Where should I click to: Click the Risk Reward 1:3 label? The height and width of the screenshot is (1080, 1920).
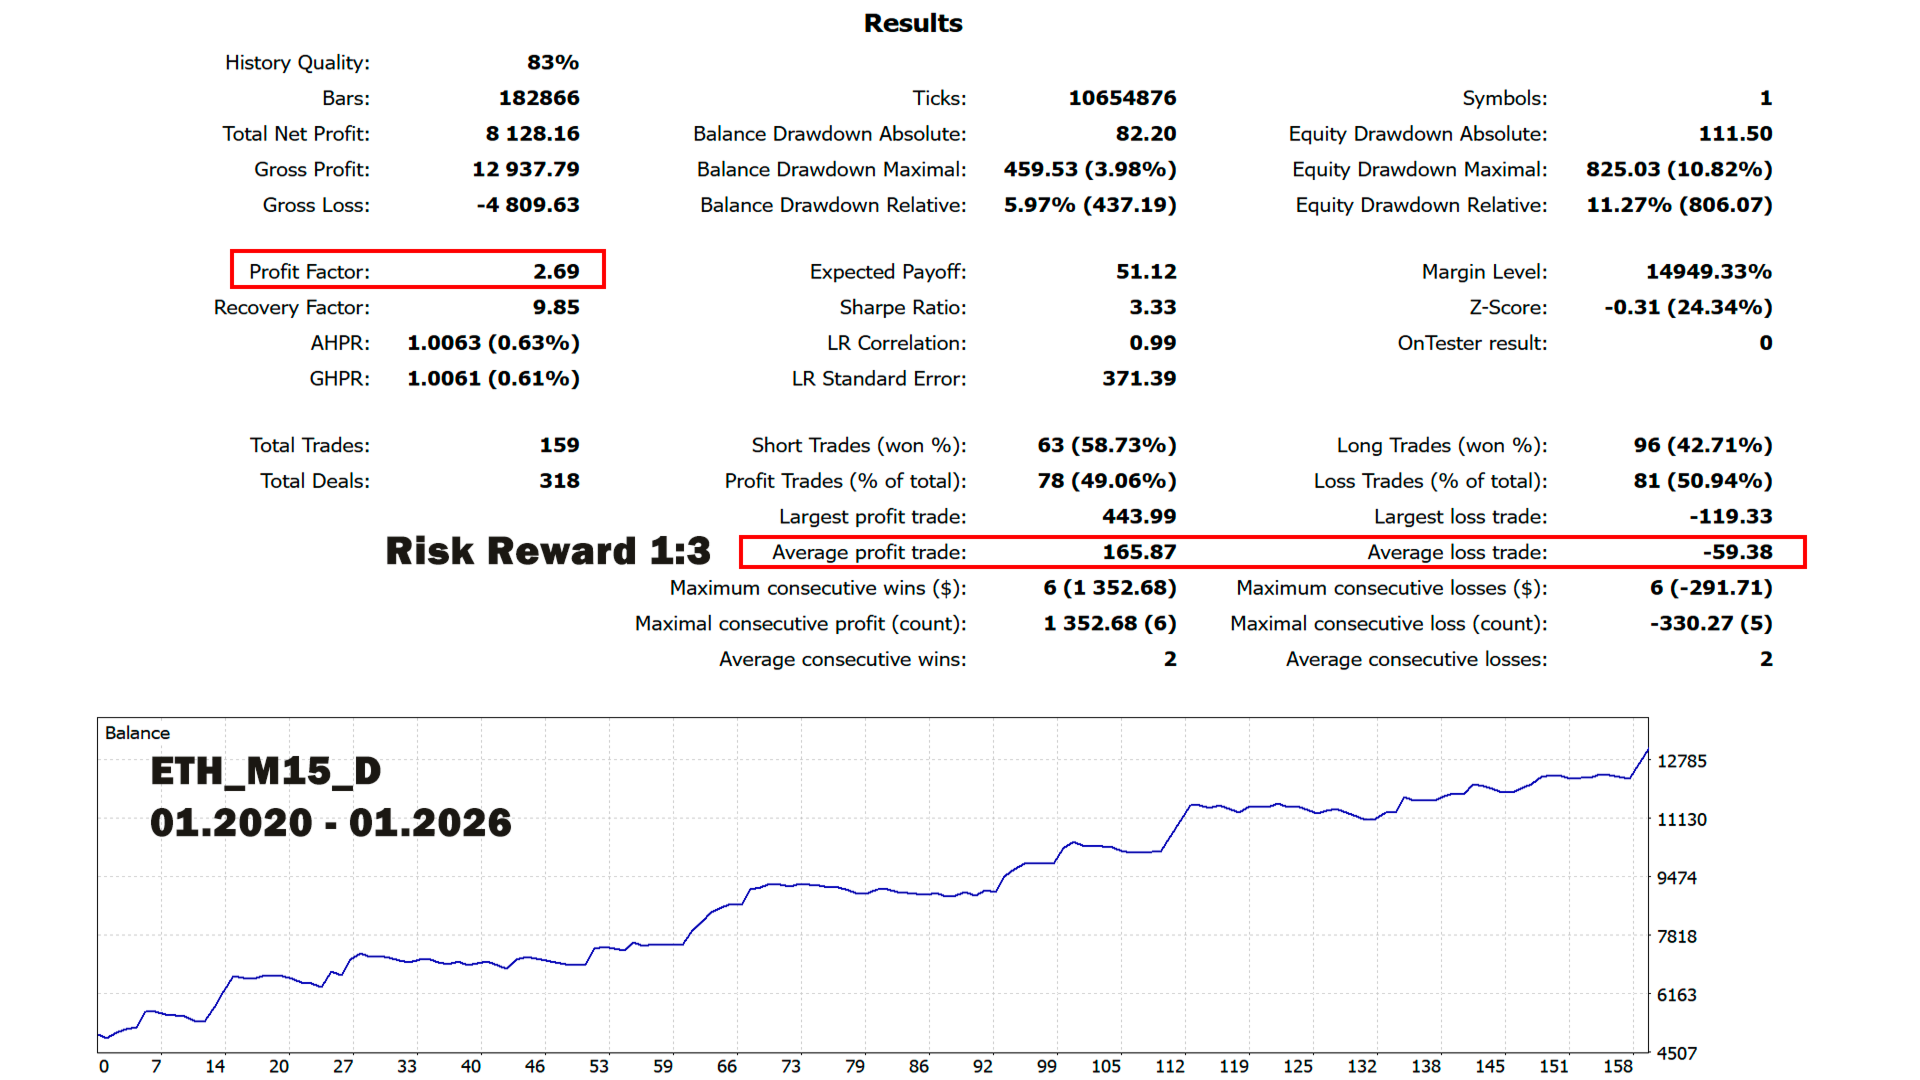(547, 551)
